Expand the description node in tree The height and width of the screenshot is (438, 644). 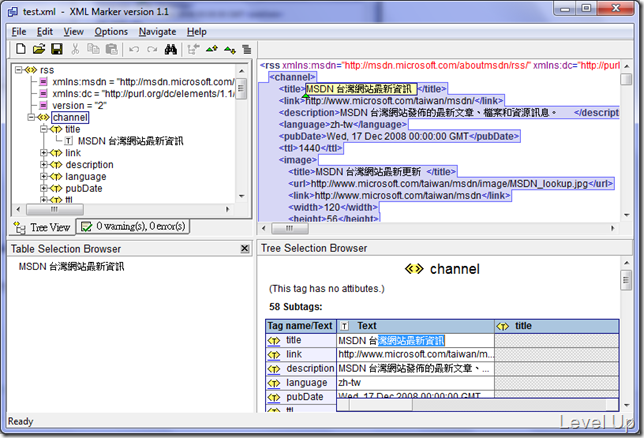(44, 165)
